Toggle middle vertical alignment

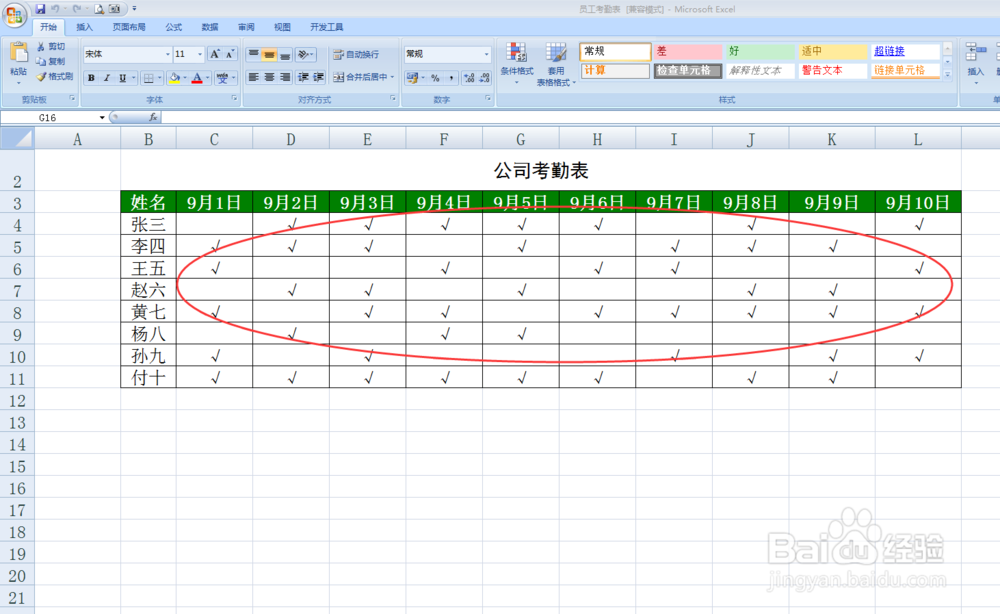pos(269,54)
